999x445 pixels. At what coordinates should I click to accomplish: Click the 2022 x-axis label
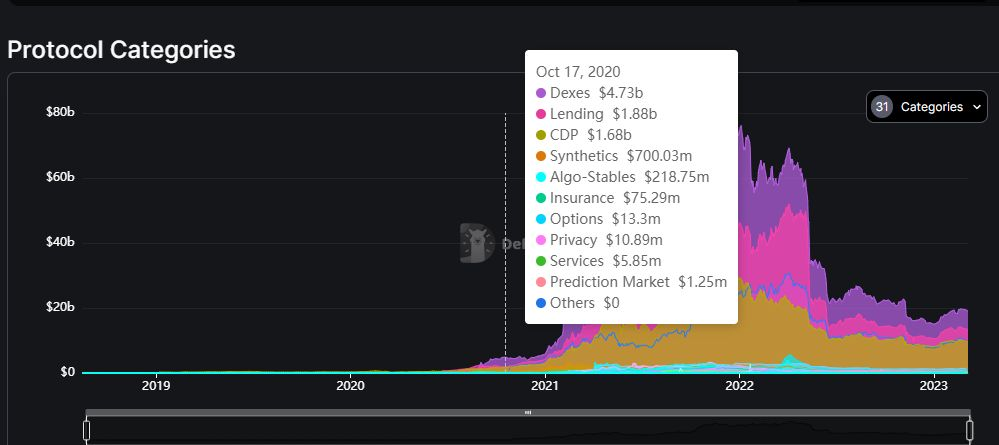click(x=740, y=386)
